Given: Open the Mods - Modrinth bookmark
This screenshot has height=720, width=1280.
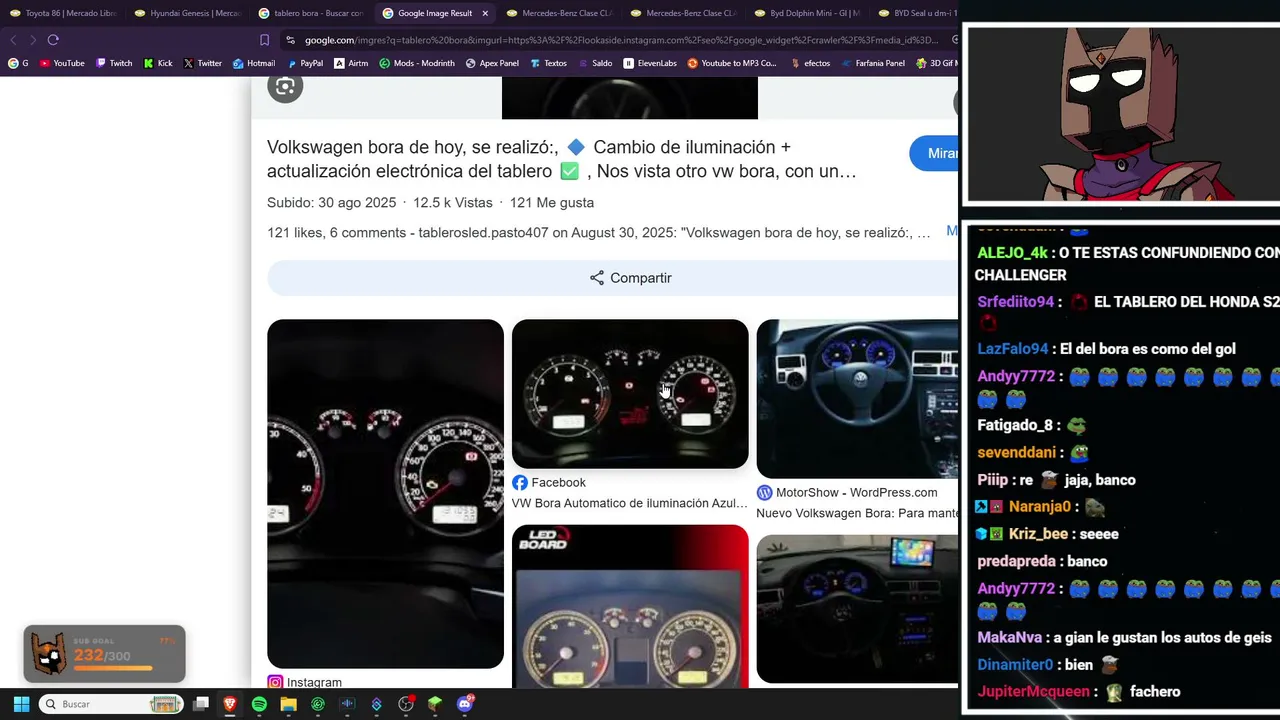Looking at the screenshot, I should pyautogui.click(x=417, y=63).
